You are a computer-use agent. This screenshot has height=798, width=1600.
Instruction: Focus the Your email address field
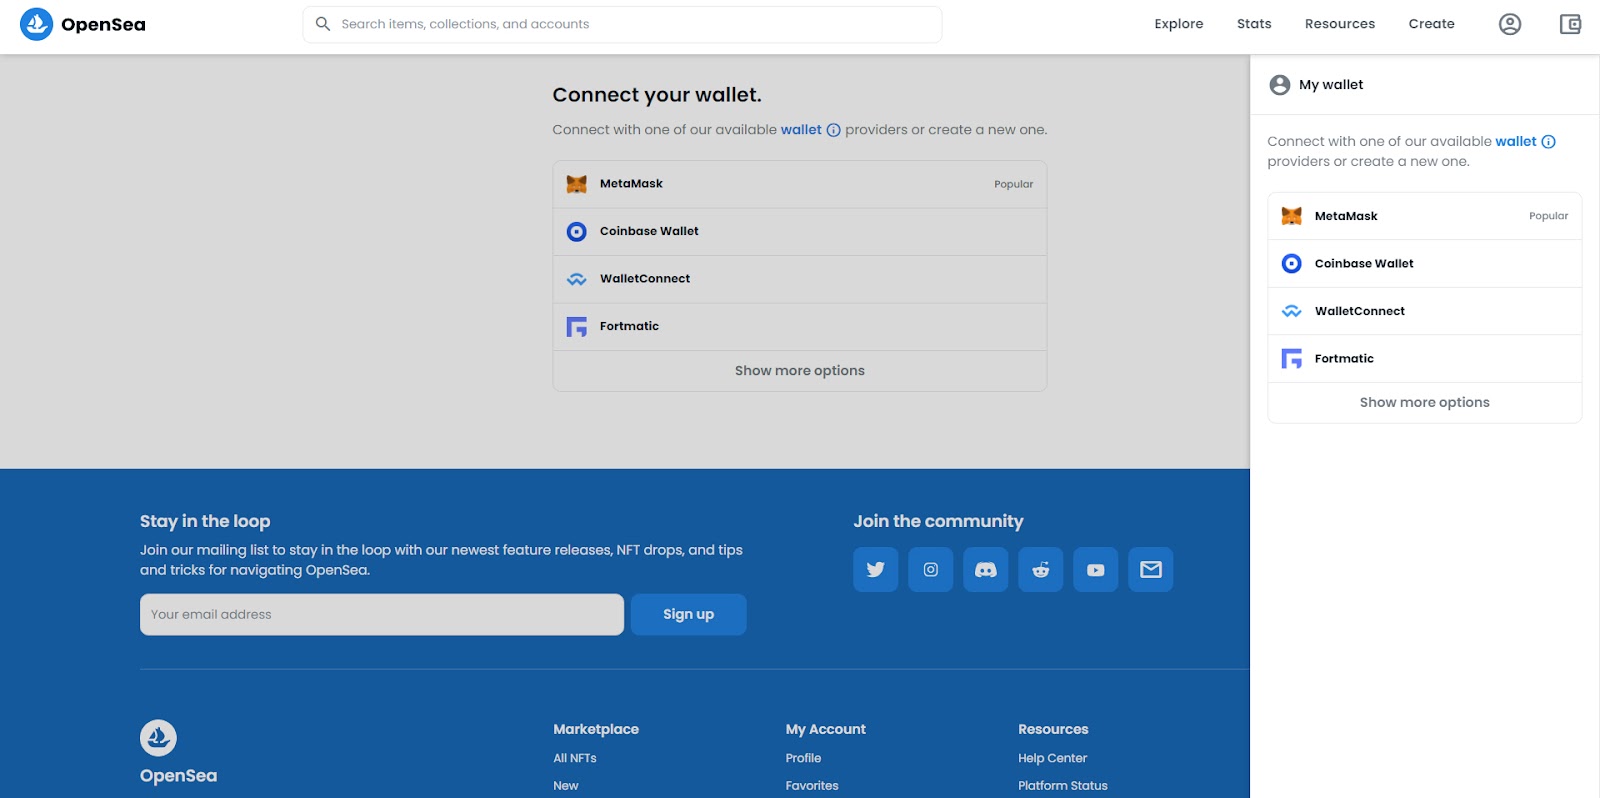pyautogui.click(x=382, y=615)
